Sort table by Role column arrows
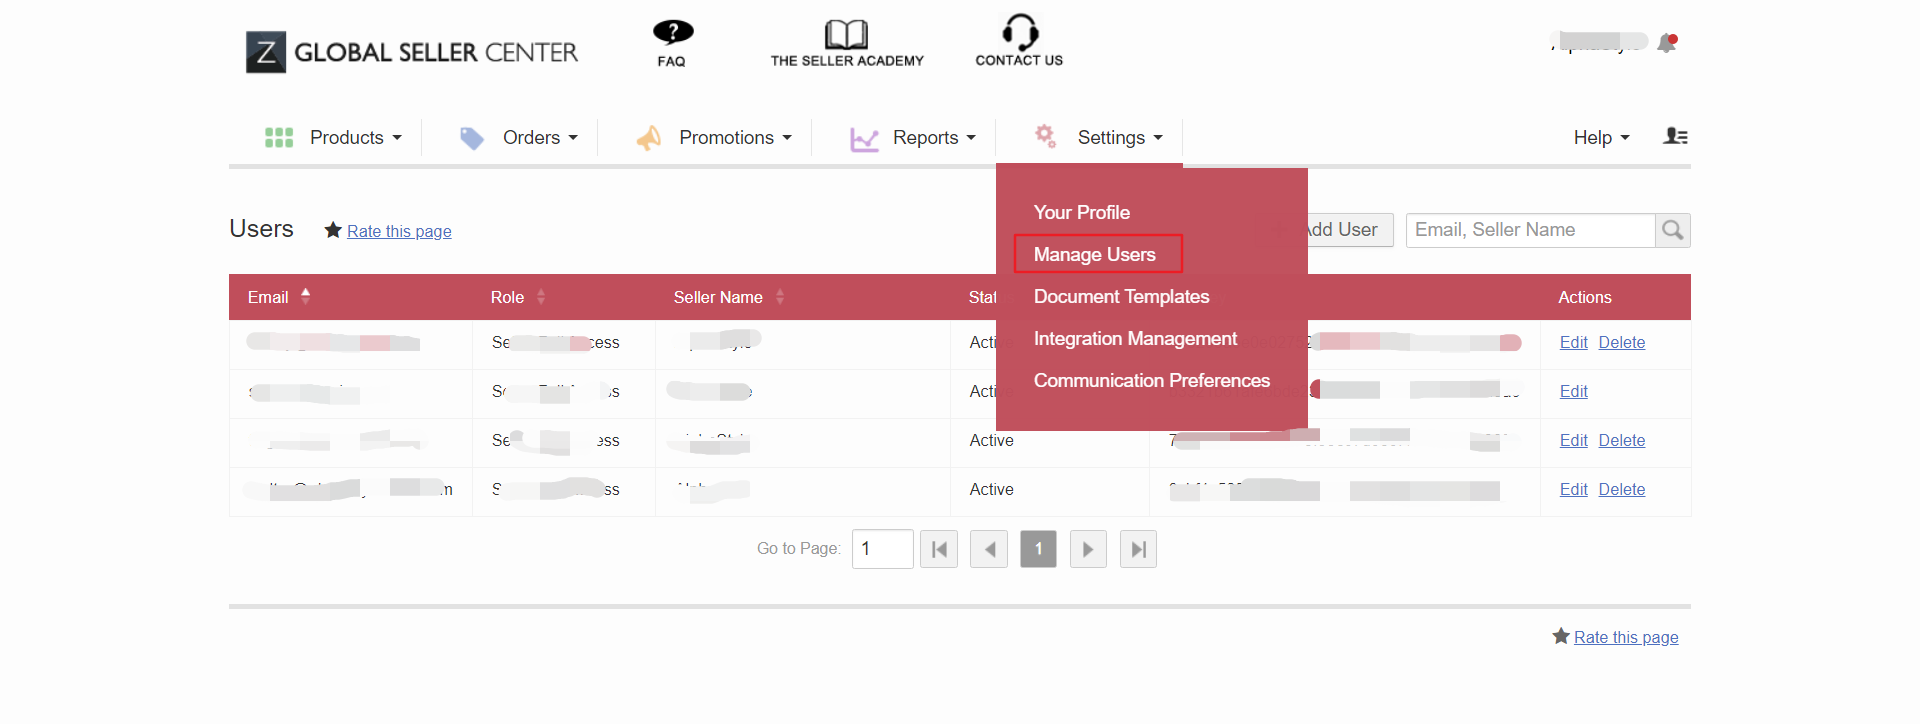The height and width of the screenshot is (724, 1920). 541,297
